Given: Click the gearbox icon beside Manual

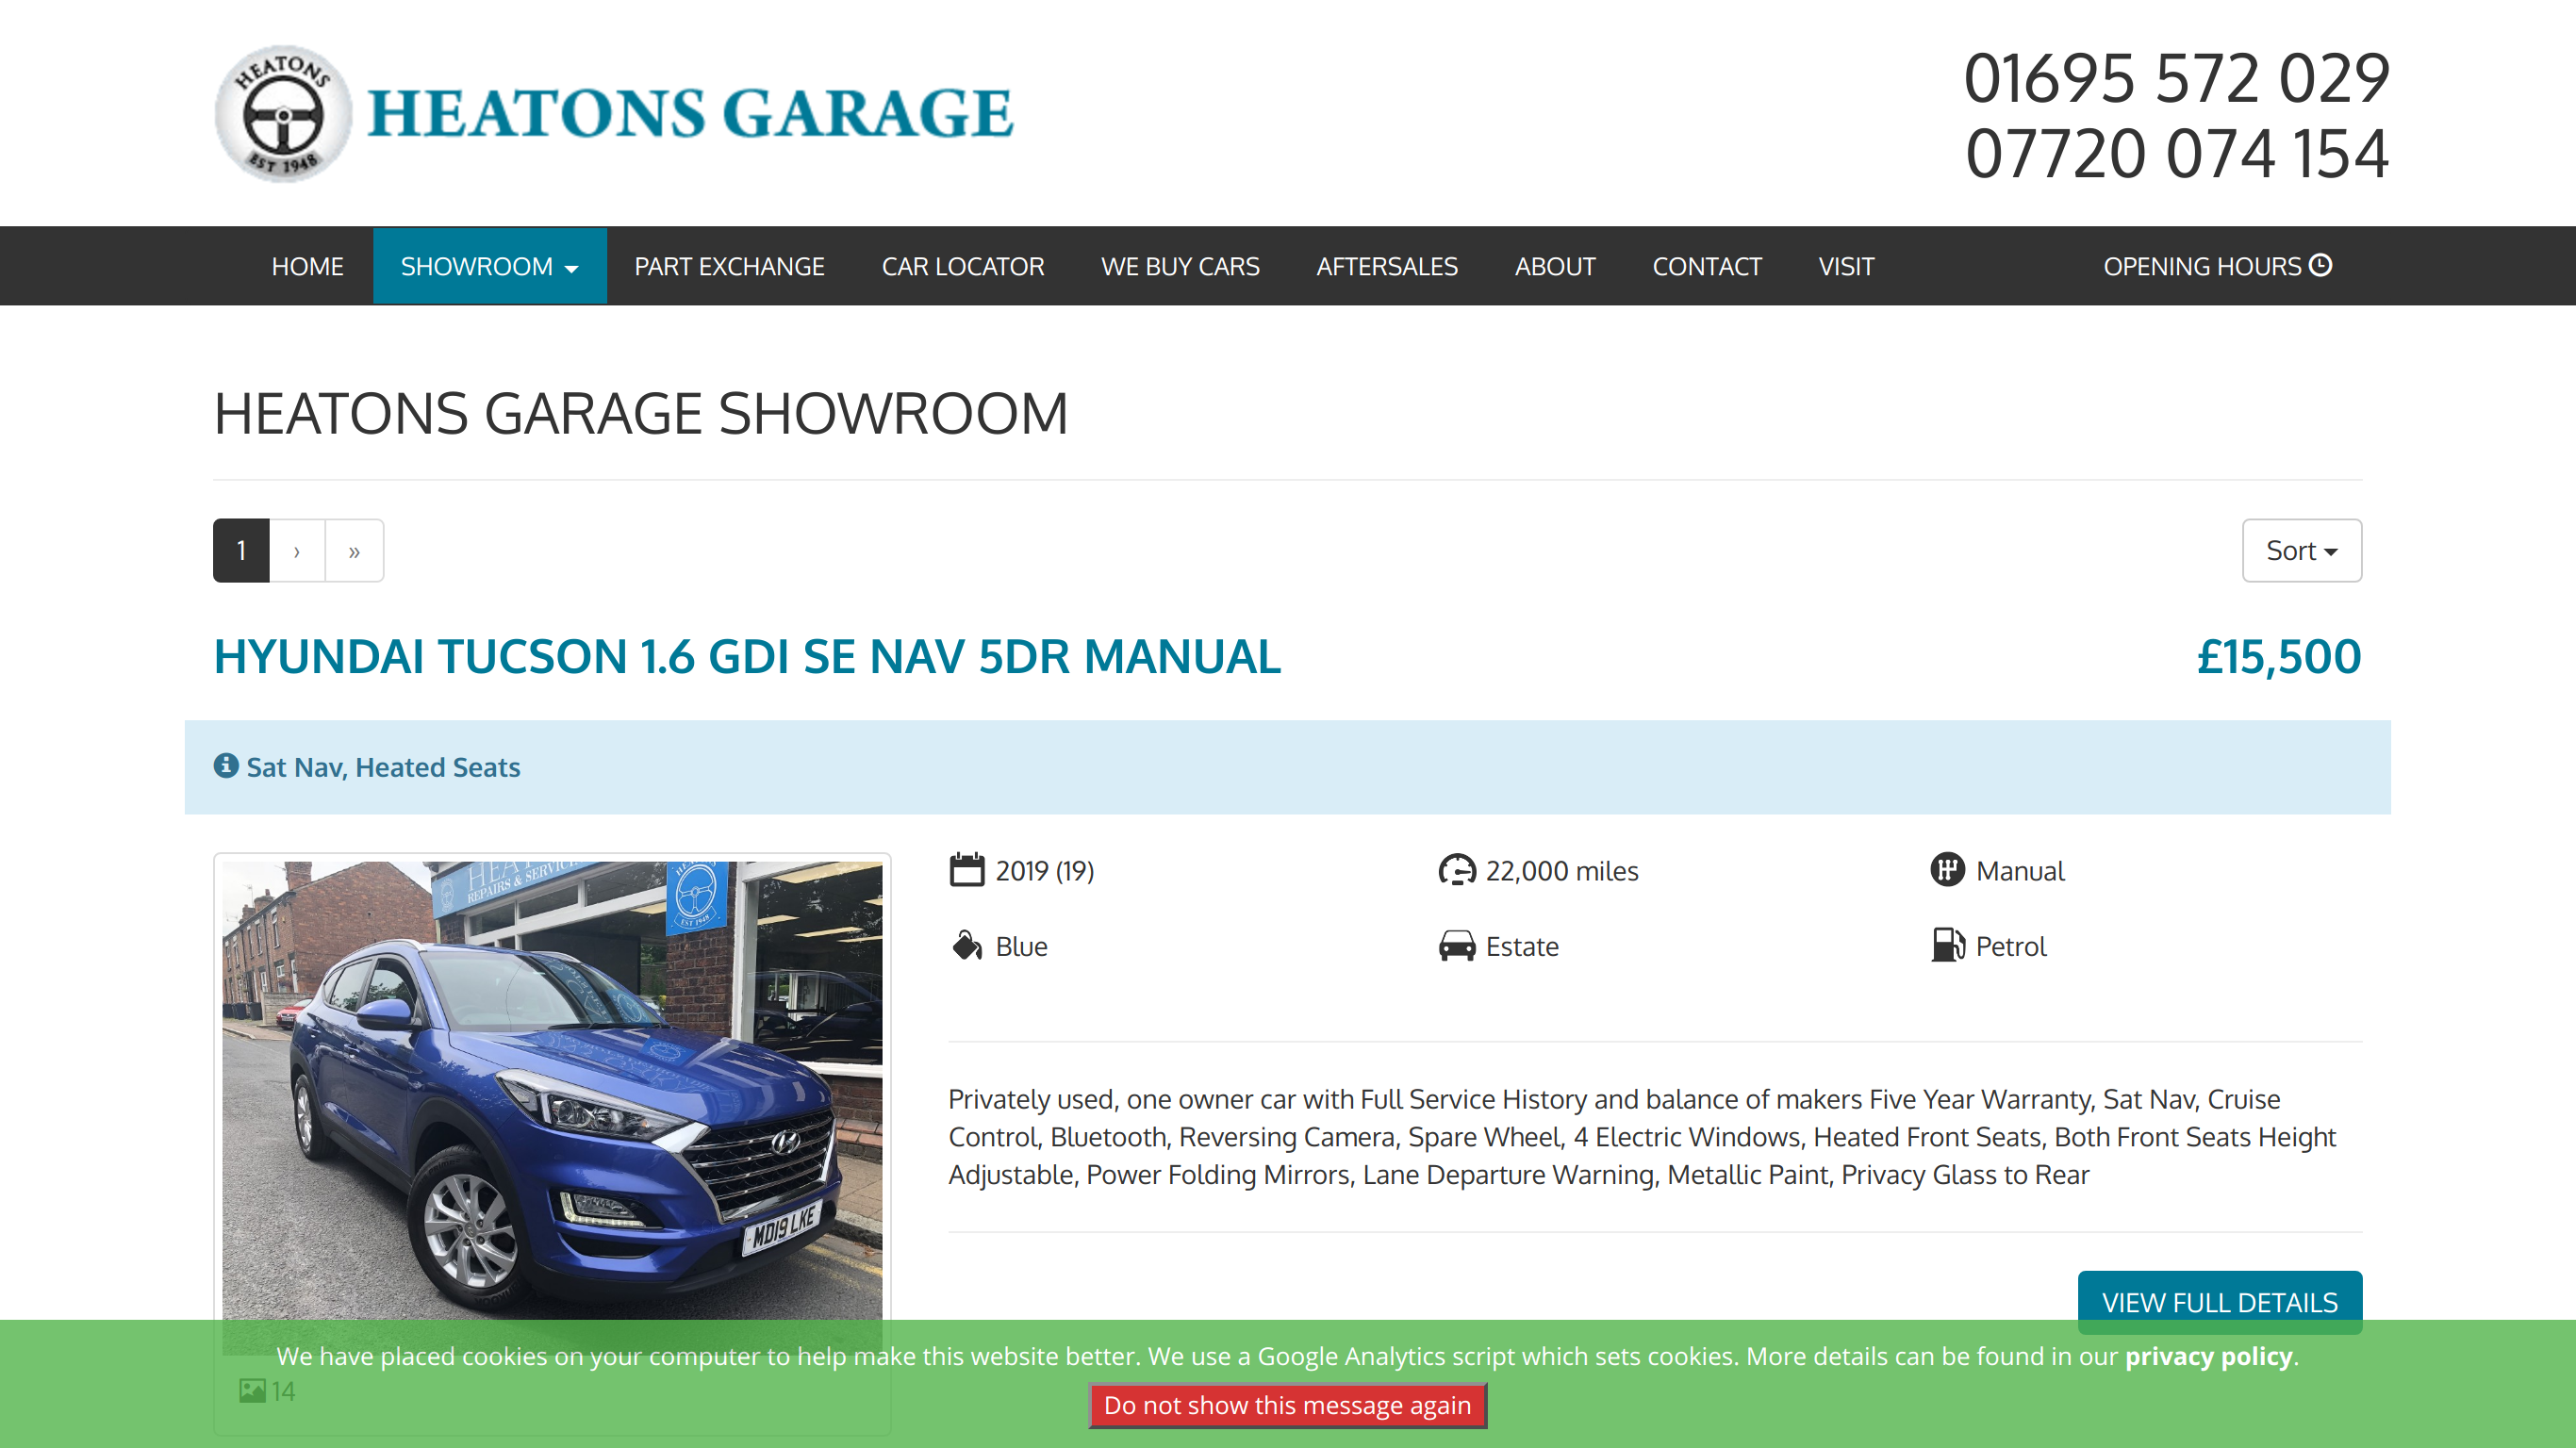Looking at the screenshot, I should pos(1947,870).
